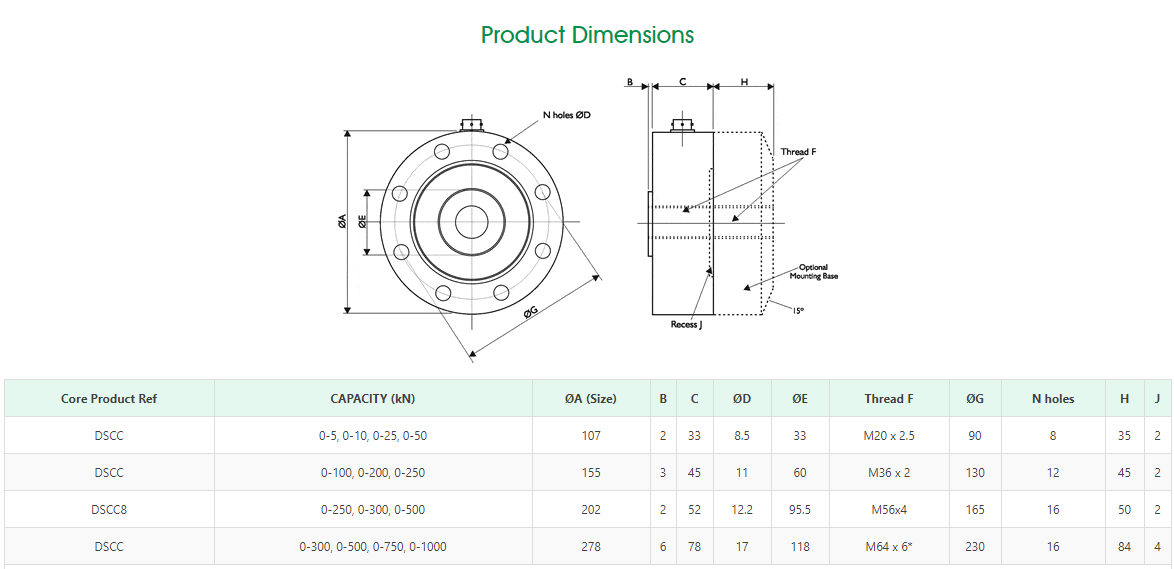Click the N holes ØD diagram annotation
This screenshot has height=569, width=1174.
[x=566, y=115]
